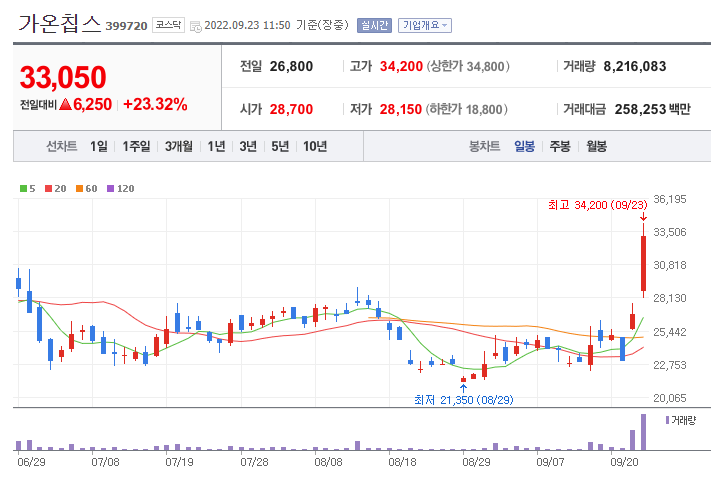
Task: Switch to the 주봉 candlestick chart
Action: 560,146
